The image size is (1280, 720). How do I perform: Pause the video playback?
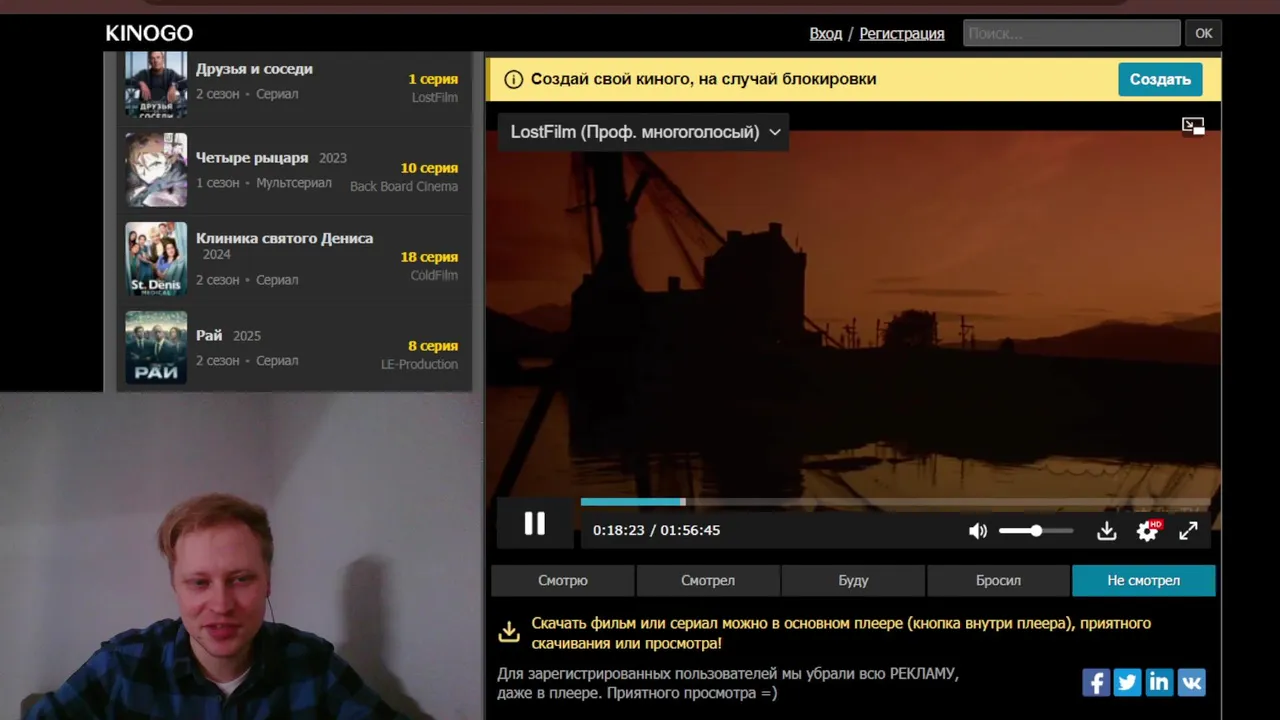(x=535, y=524)
